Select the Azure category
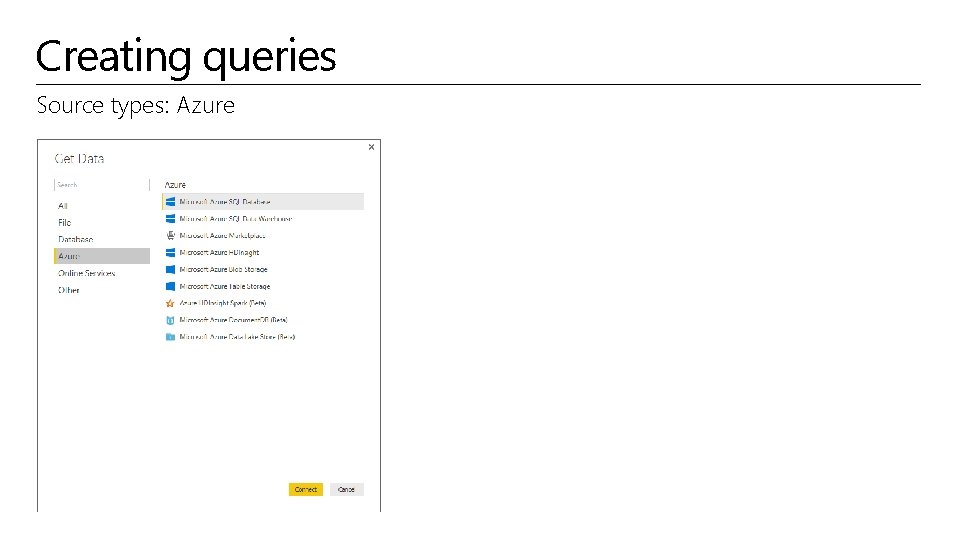The width and height of the screenshot is (960, 540). (x=102, y=256)
